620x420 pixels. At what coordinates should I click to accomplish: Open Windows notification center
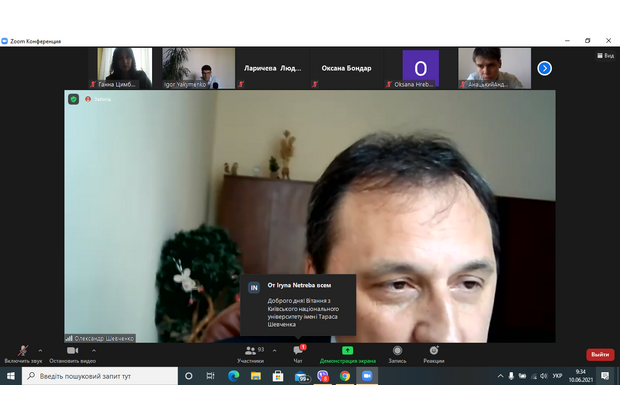point(605,376)
